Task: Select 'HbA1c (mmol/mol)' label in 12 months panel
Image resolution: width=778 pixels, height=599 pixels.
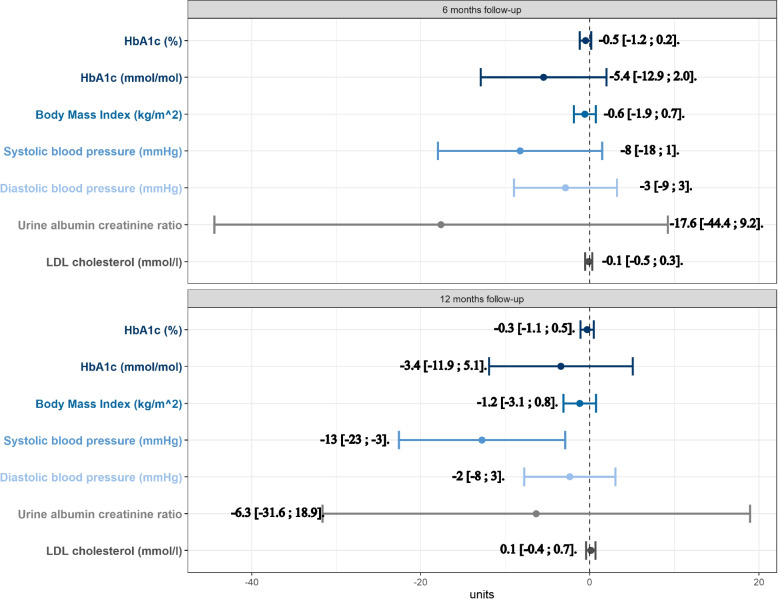Action: click(131, 367)
